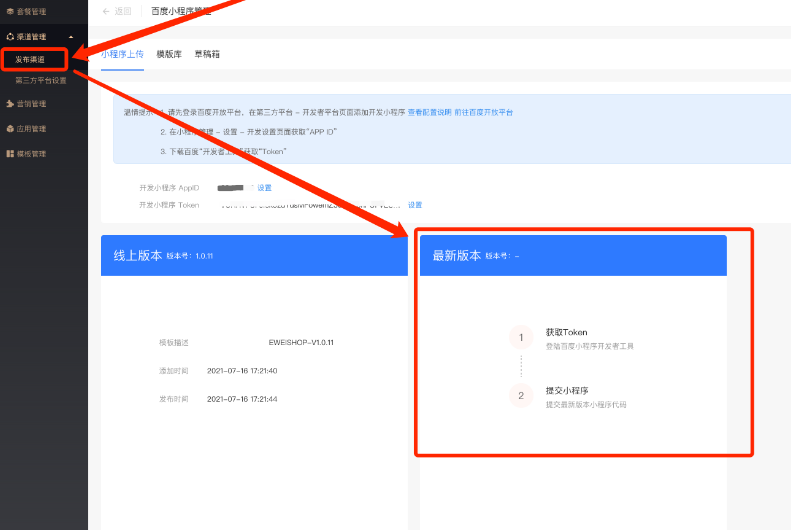The width and height of the screenshot is (791, 530).
Task: Open the 发布渠道 sidebar item
Action: tap(30, 60)
